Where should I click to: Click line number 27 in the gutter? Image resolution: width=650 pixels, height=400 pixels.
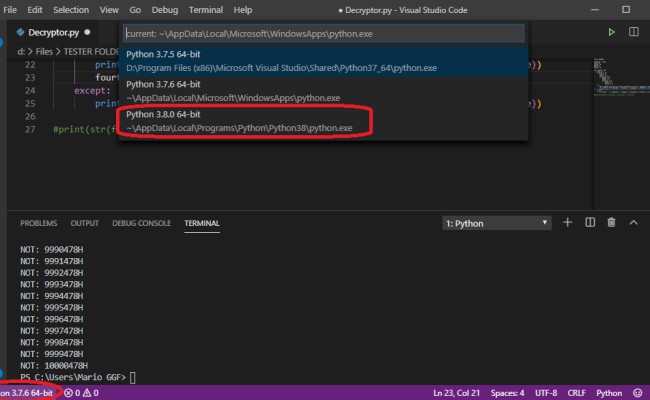30,129
